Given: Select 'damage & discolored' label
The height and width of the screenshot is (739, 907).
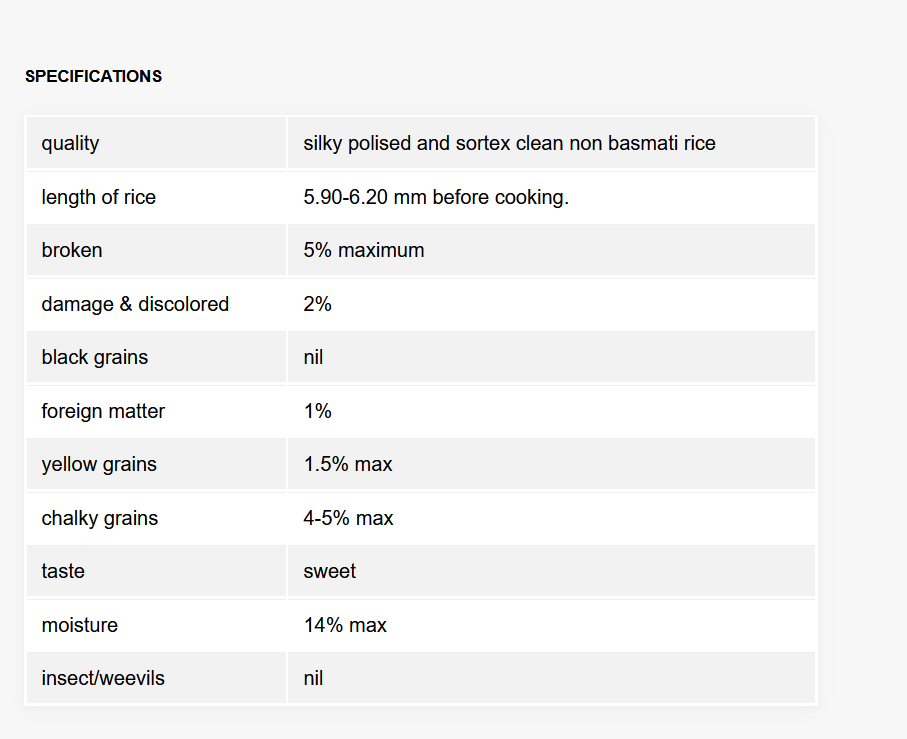Looking at the screenshot, I should pyautogui.click(x=135, y=304).
